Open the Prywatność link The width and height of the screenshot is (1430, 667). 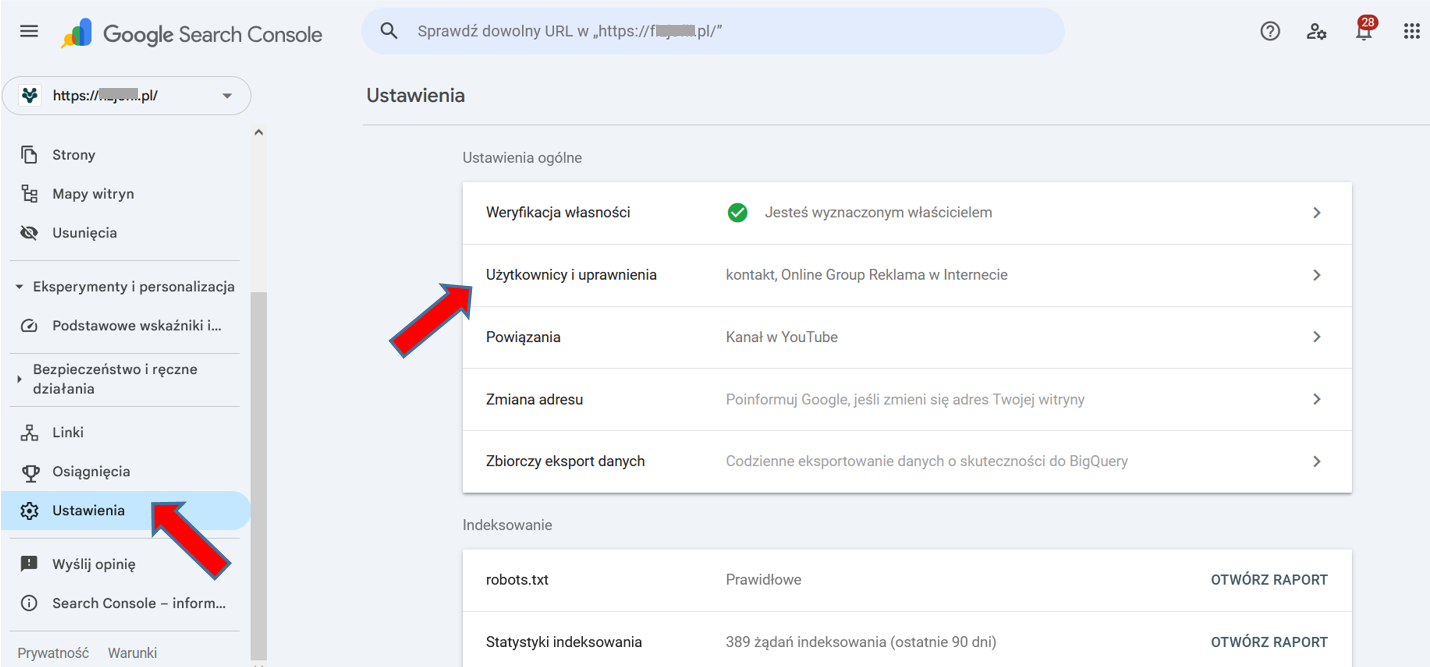tap(53, 653)
